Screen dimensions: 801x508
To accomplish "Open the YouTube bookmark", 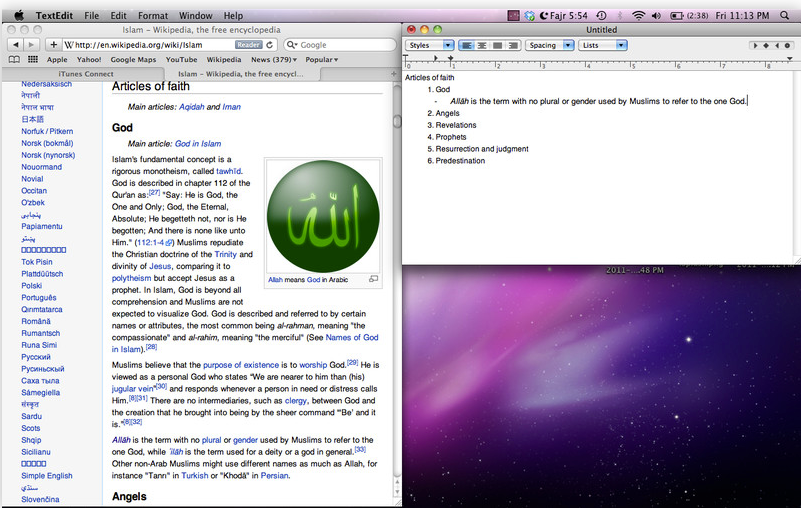I will click(181, 59).
